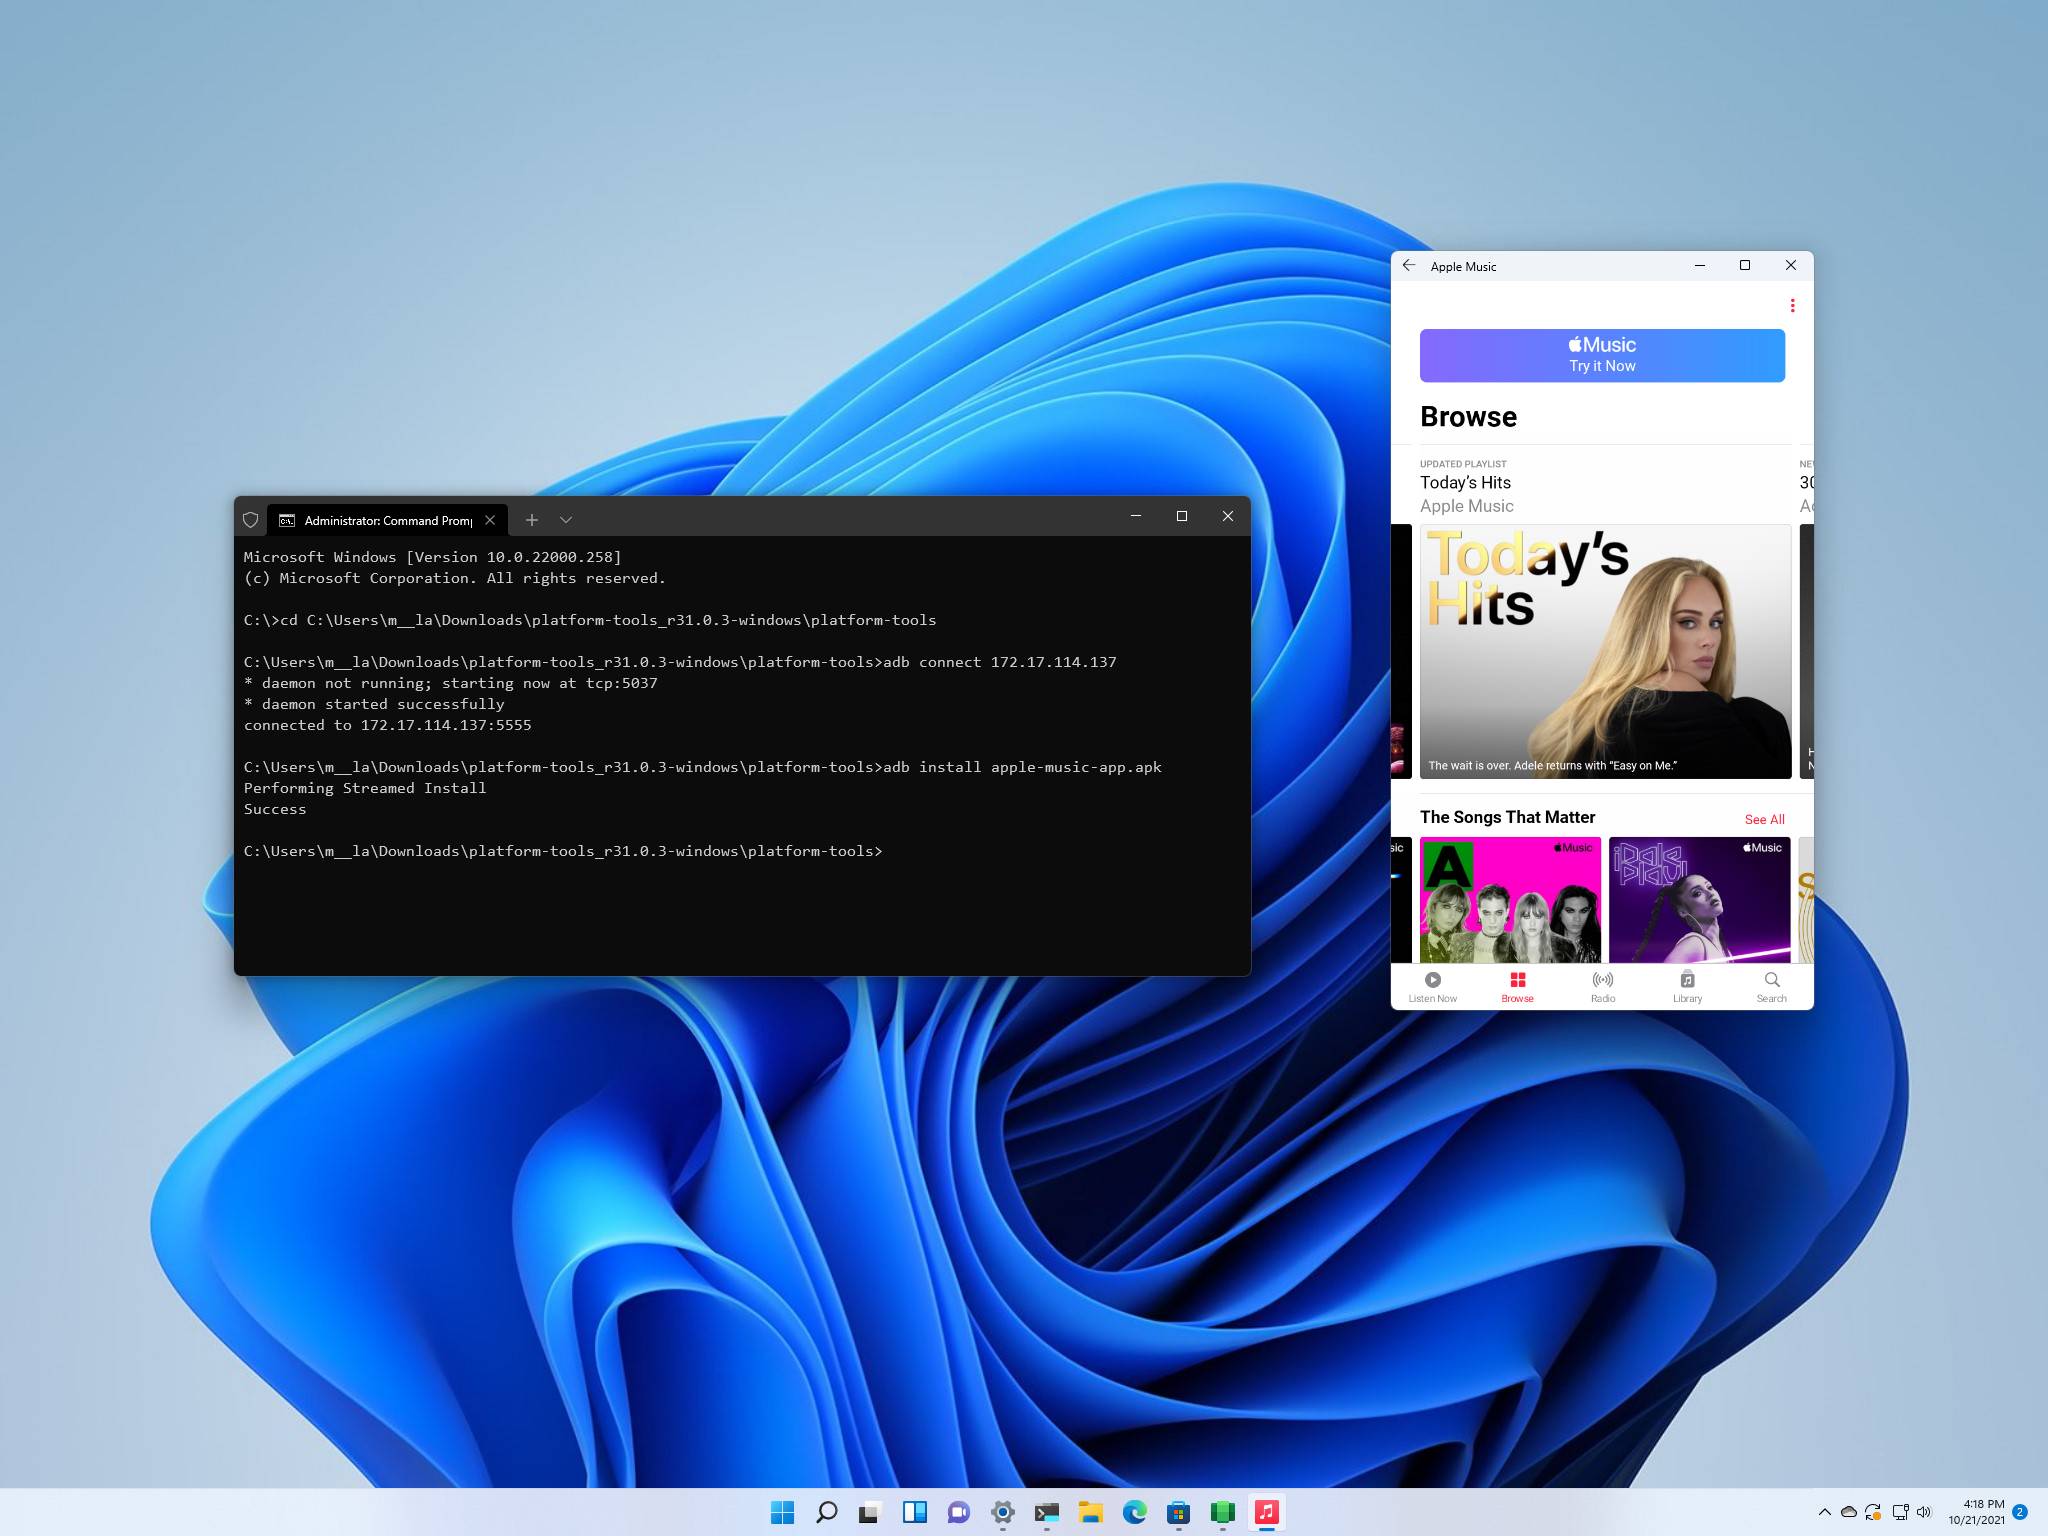Image resolution: width=2048 pixels, height=1536 pixels.
Task: Open the pink A-List playlist thumbnail
Action: click(1510, 900)
